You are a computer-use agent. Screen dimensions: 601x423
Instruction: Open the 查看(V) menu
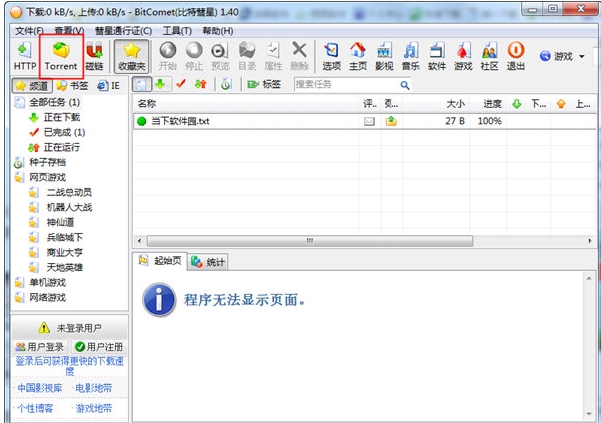tap(69, 31)
